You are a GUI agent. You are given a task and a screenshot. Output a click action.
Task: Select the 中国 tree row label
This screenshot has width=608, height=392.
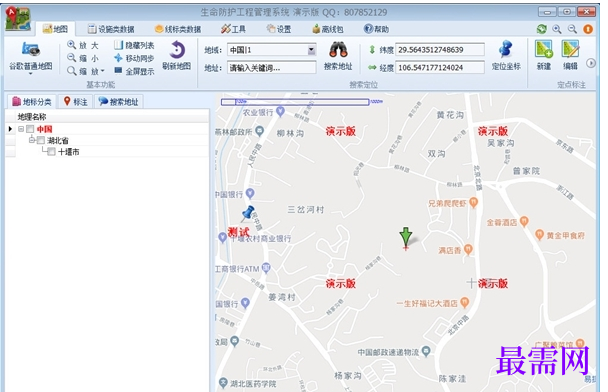click(45, 129)
